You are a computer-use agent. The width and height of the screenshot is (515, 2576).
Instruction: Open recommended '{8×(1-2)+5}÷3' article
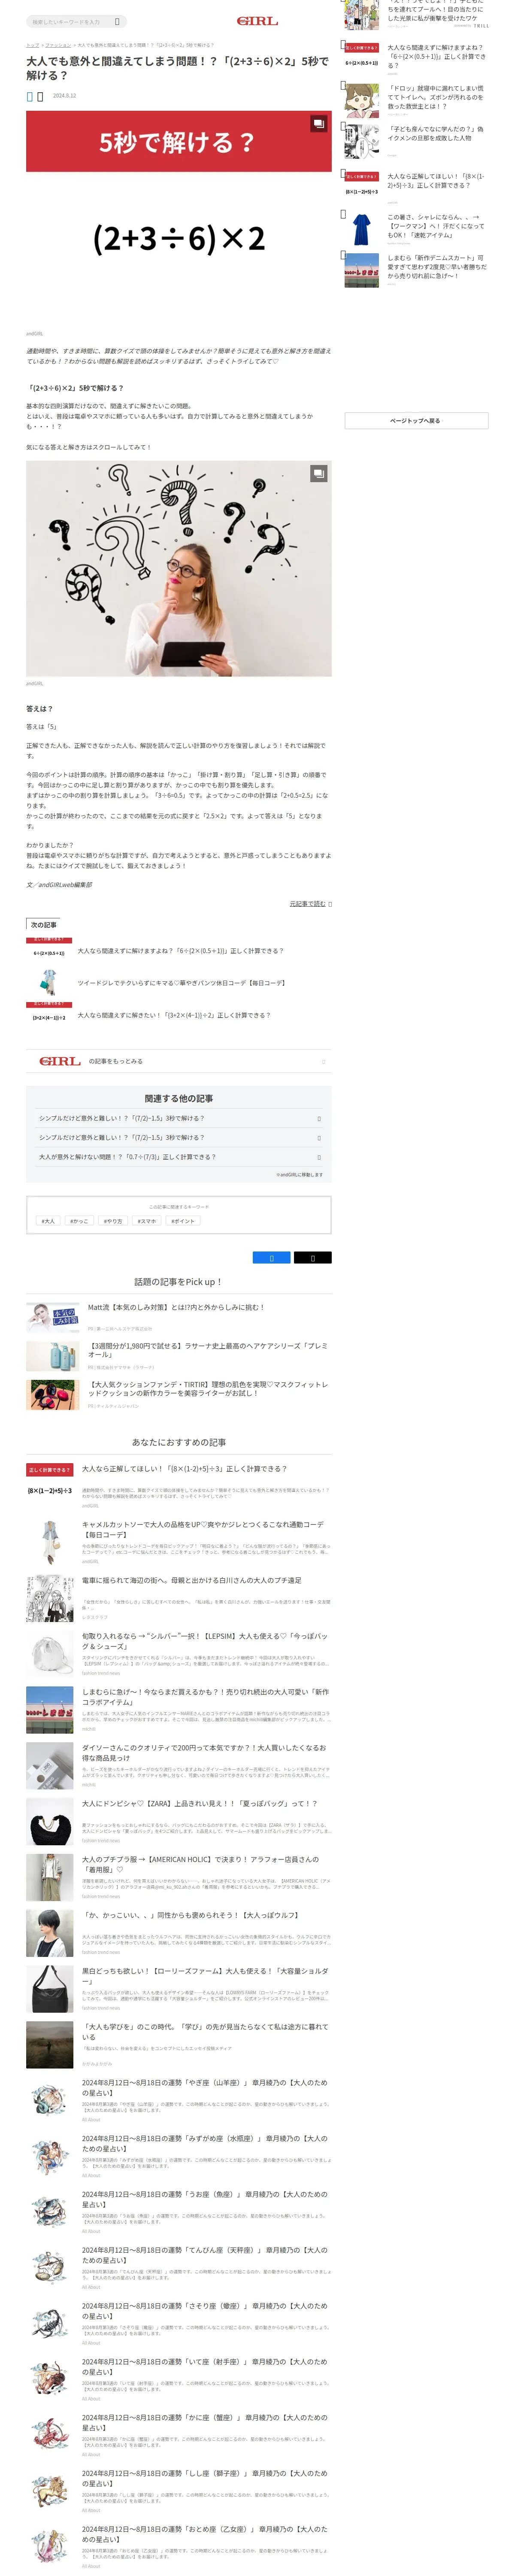(184, 1469)
